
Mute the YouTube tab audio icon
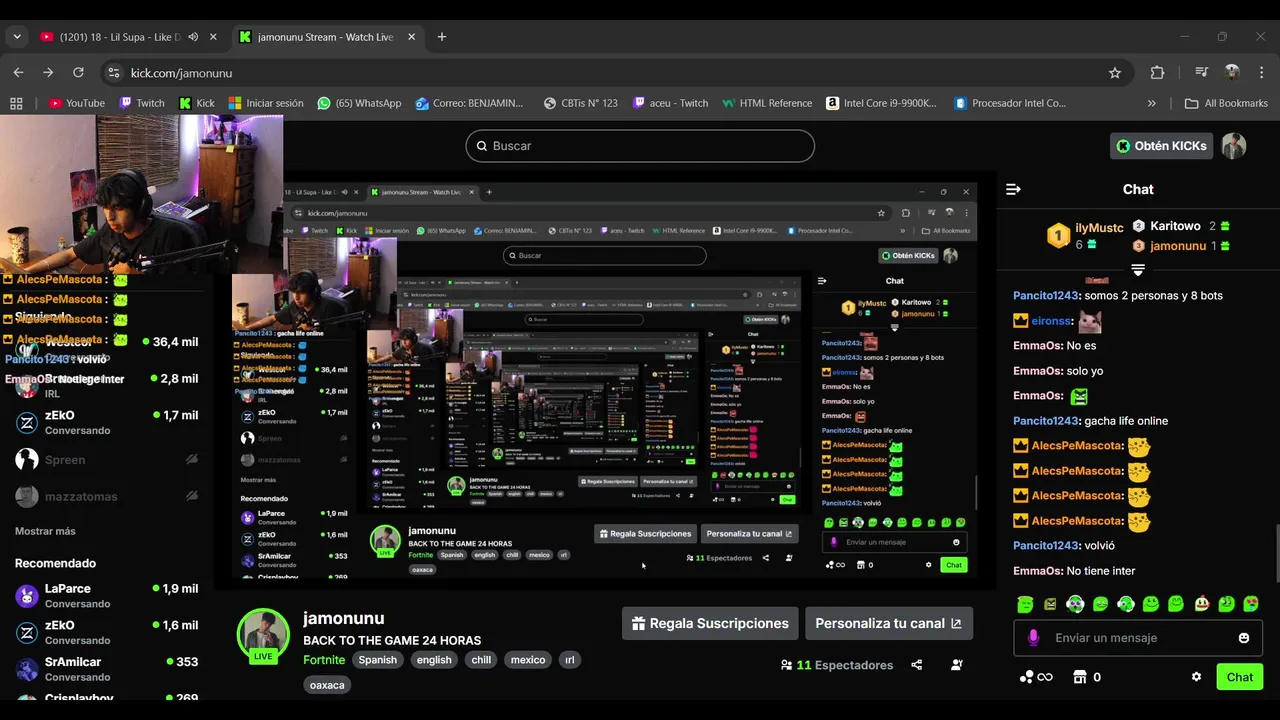pyautogui.click(x=193, y=37)
